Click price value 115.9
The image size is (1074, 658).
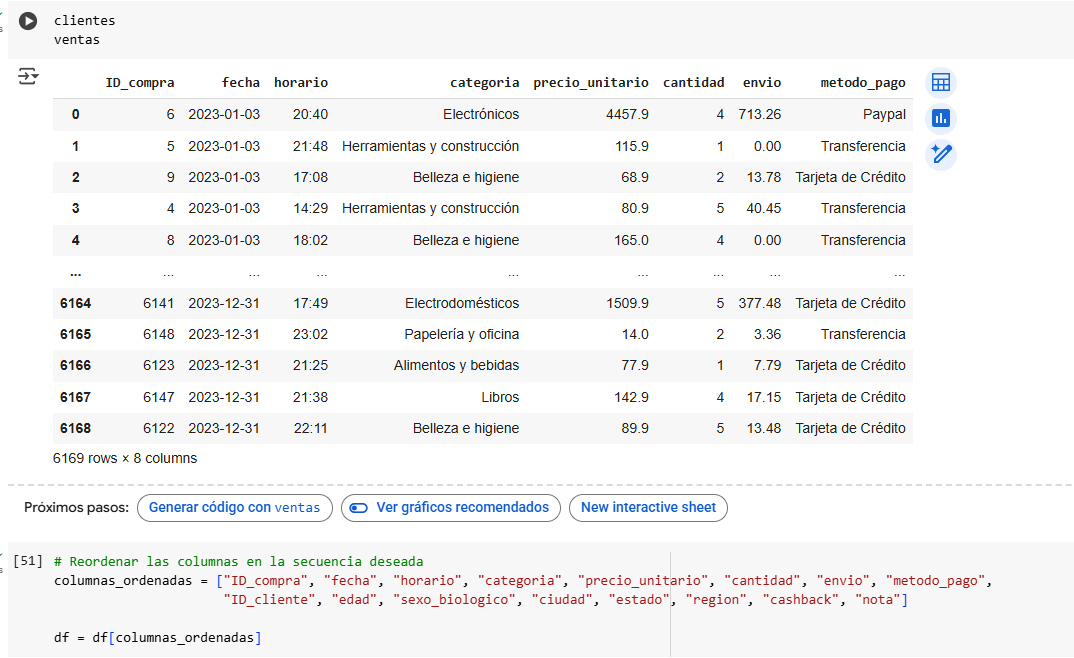[632, 147]
